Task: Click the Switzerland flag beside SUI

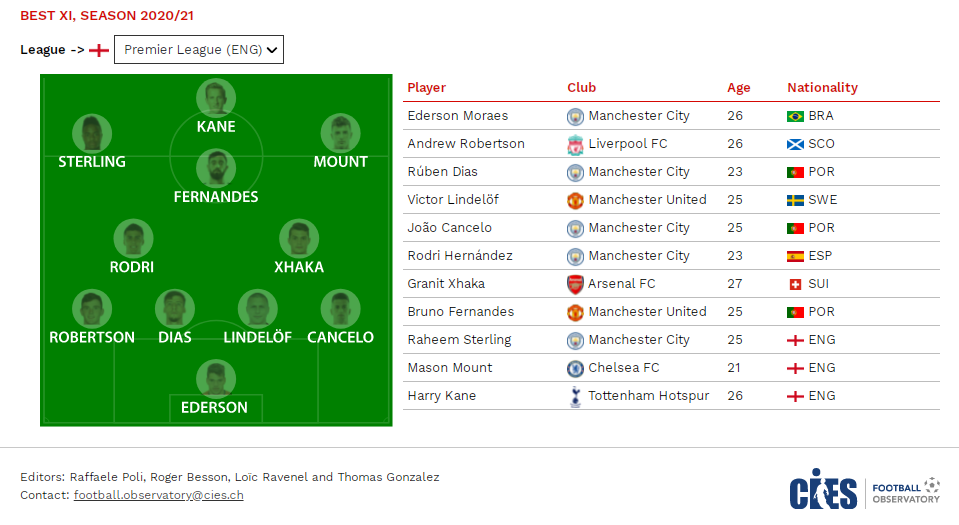Action: click(x=795, y=285)
